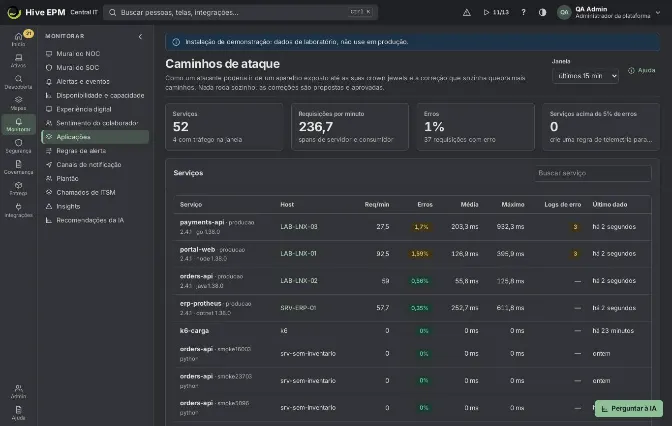The image size is (672, 426).
Task: Click the Ajuda help link near Janela
Action: [x=642, y=70]
